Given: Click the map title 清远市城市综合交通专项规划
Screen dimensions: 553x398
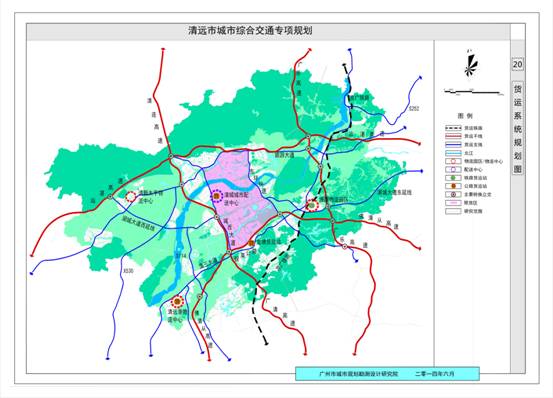Looking at the screenshot, I should 250,30.
